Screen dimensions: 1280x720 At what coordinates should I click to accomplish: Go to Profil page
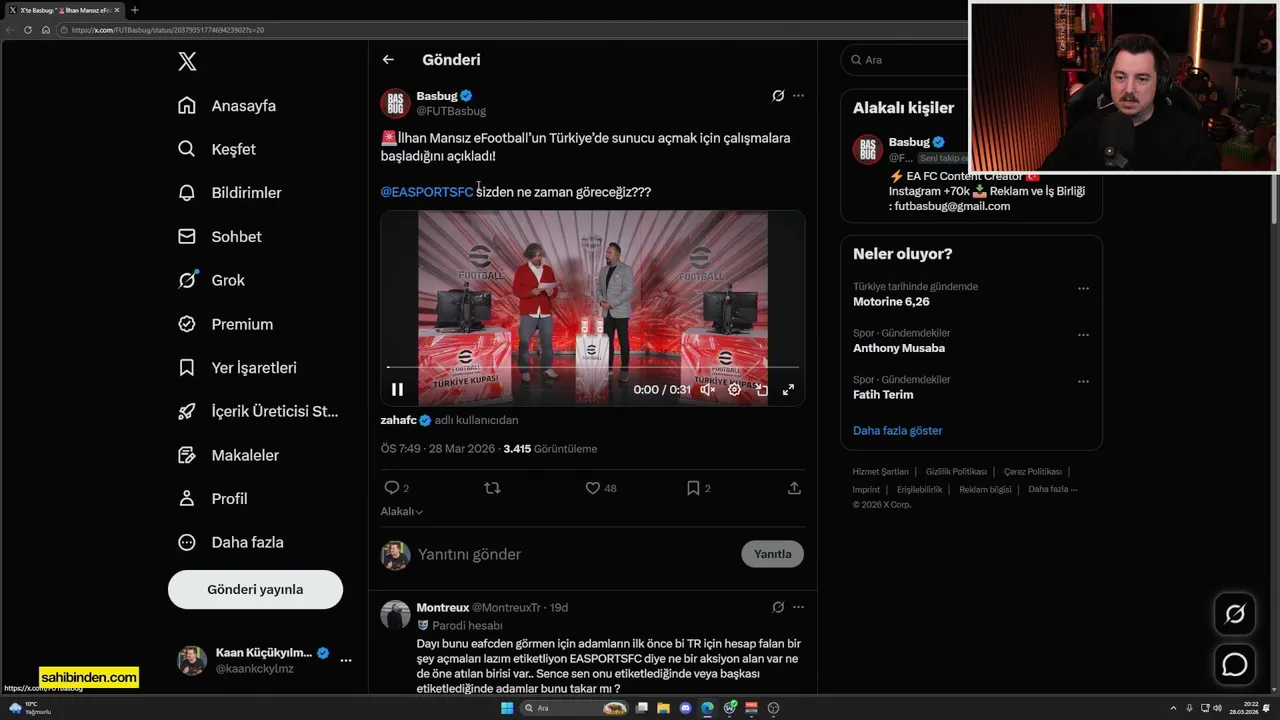(x=213, y=498)
